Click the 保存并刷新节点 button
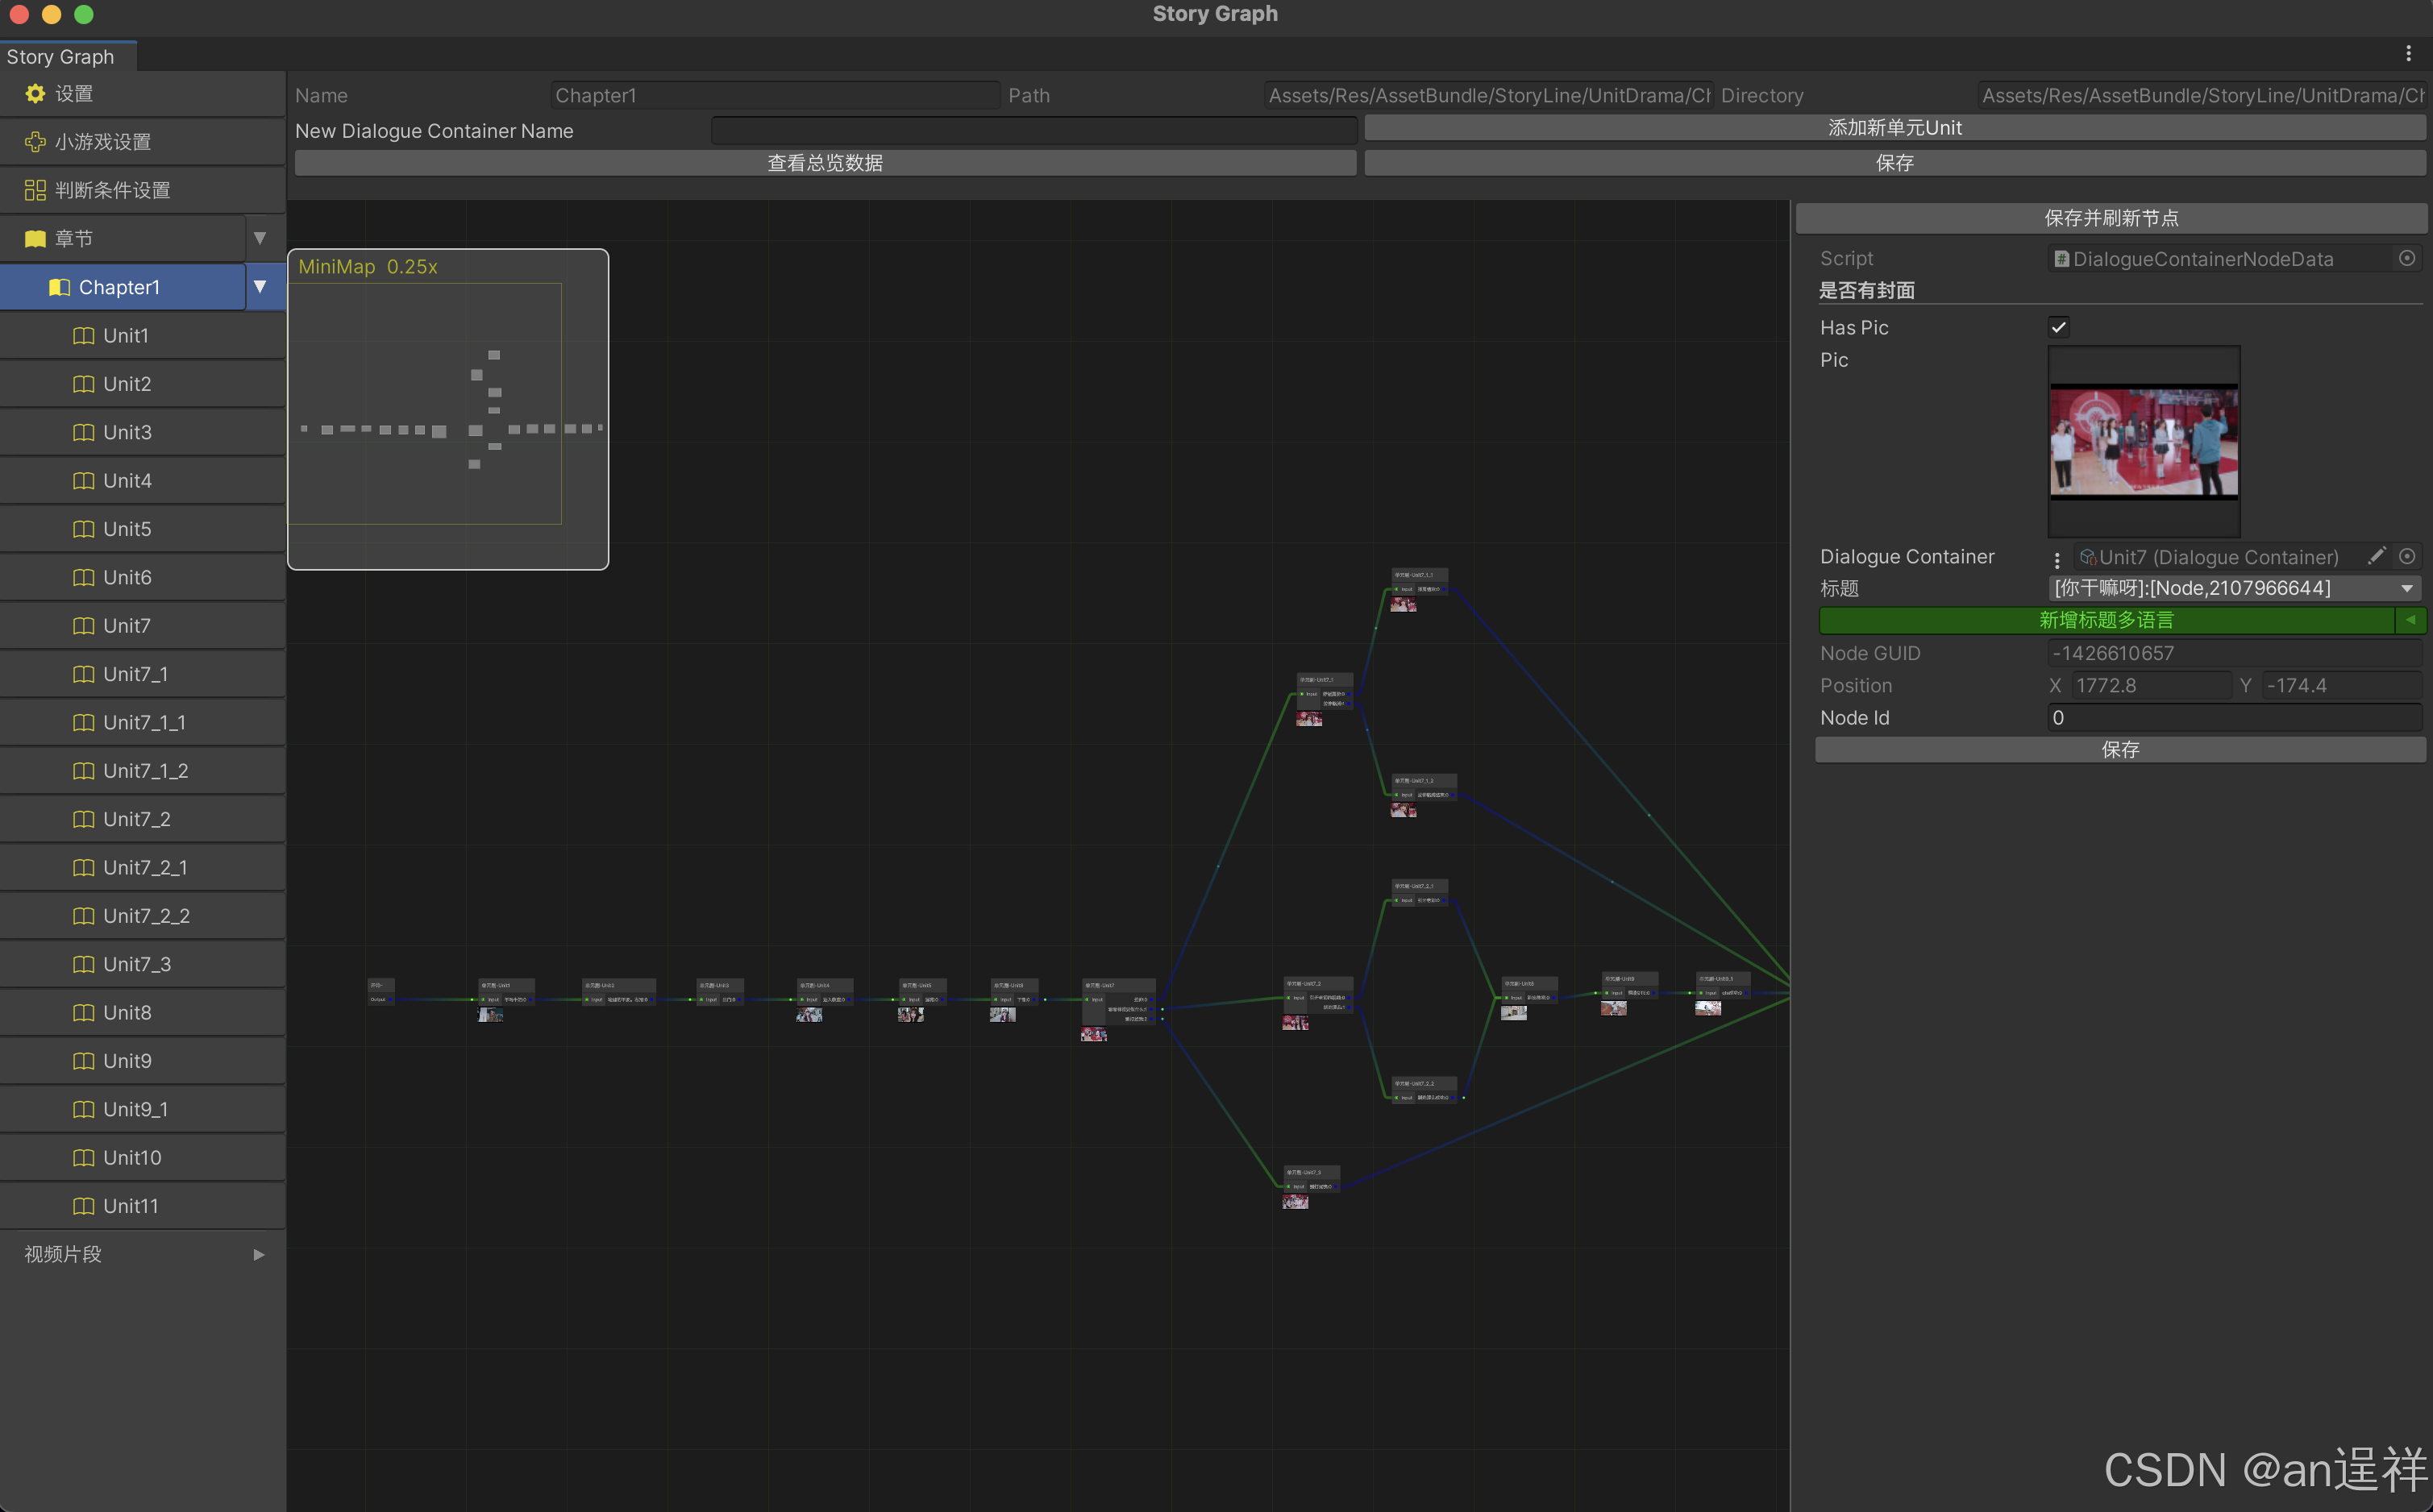Image resolution: width=2433 pixels, height=1512 pixels. pyautogui.click(x=2110, y=218)
